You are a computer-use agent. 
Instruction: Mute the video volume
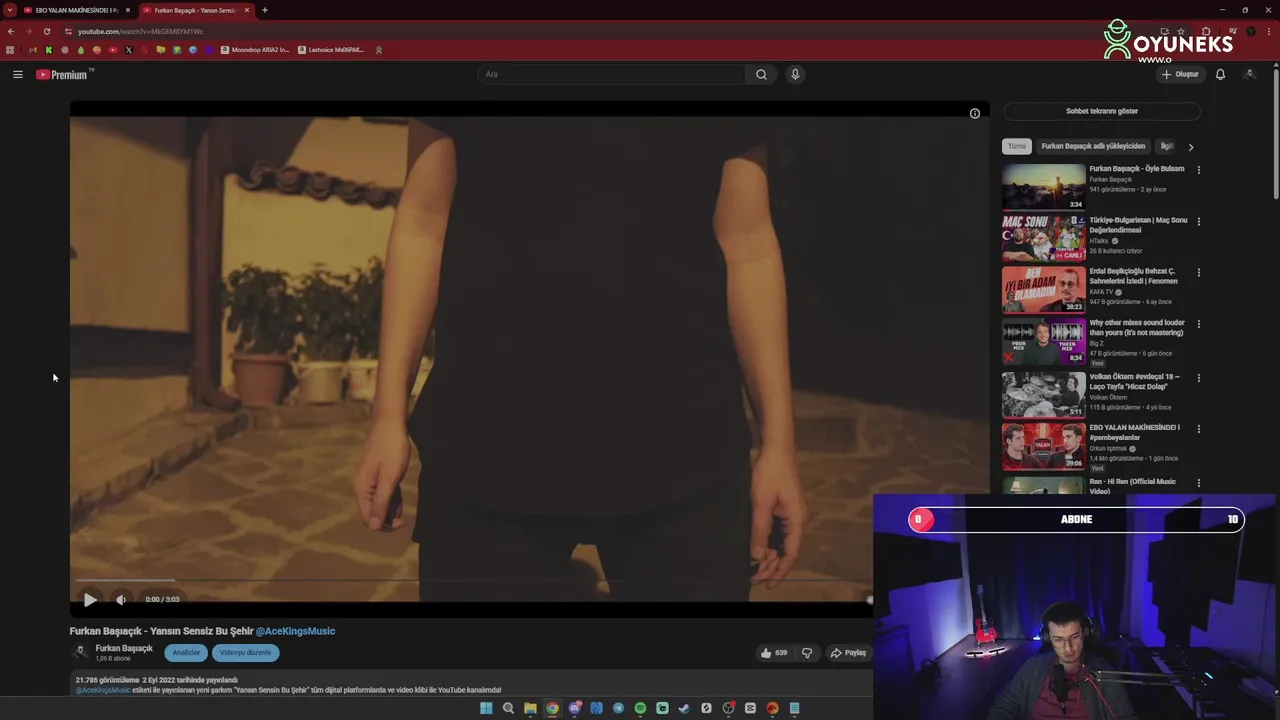pos(121,599)
